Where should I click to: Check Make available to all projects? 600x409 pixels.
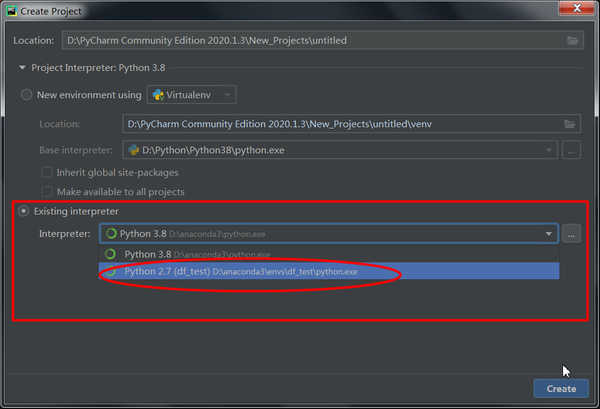(x=47, y=191)
